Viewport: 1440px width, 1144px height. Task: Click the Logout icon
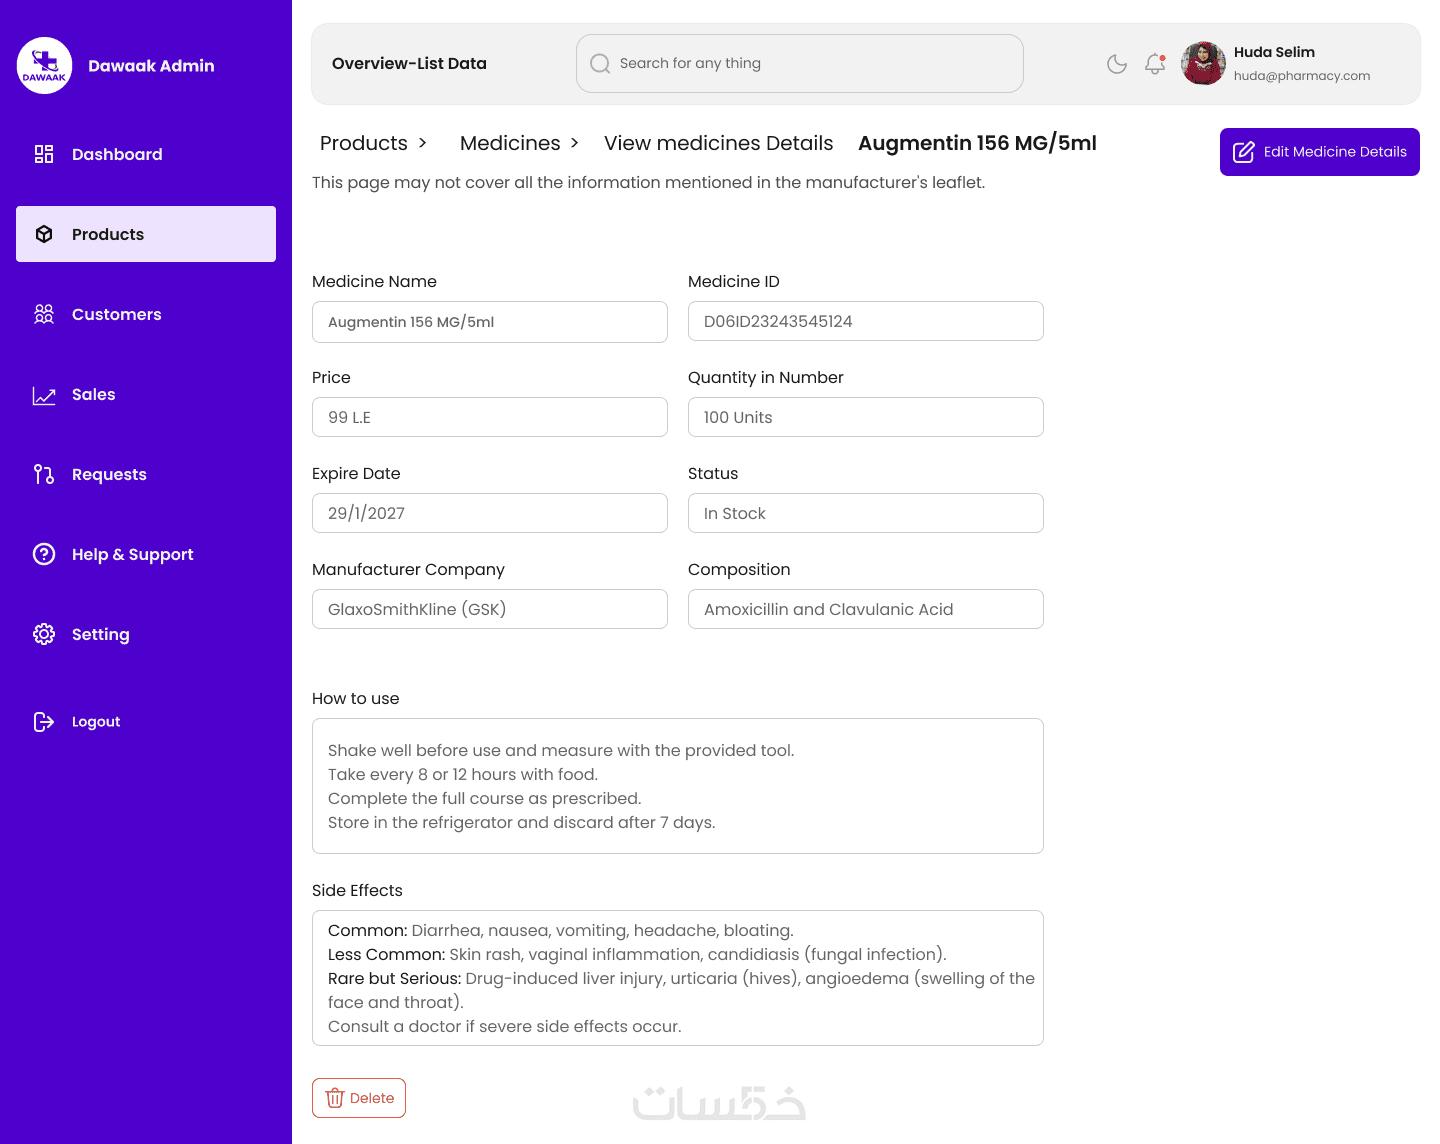pyautogui.click(x=44, y=722)
